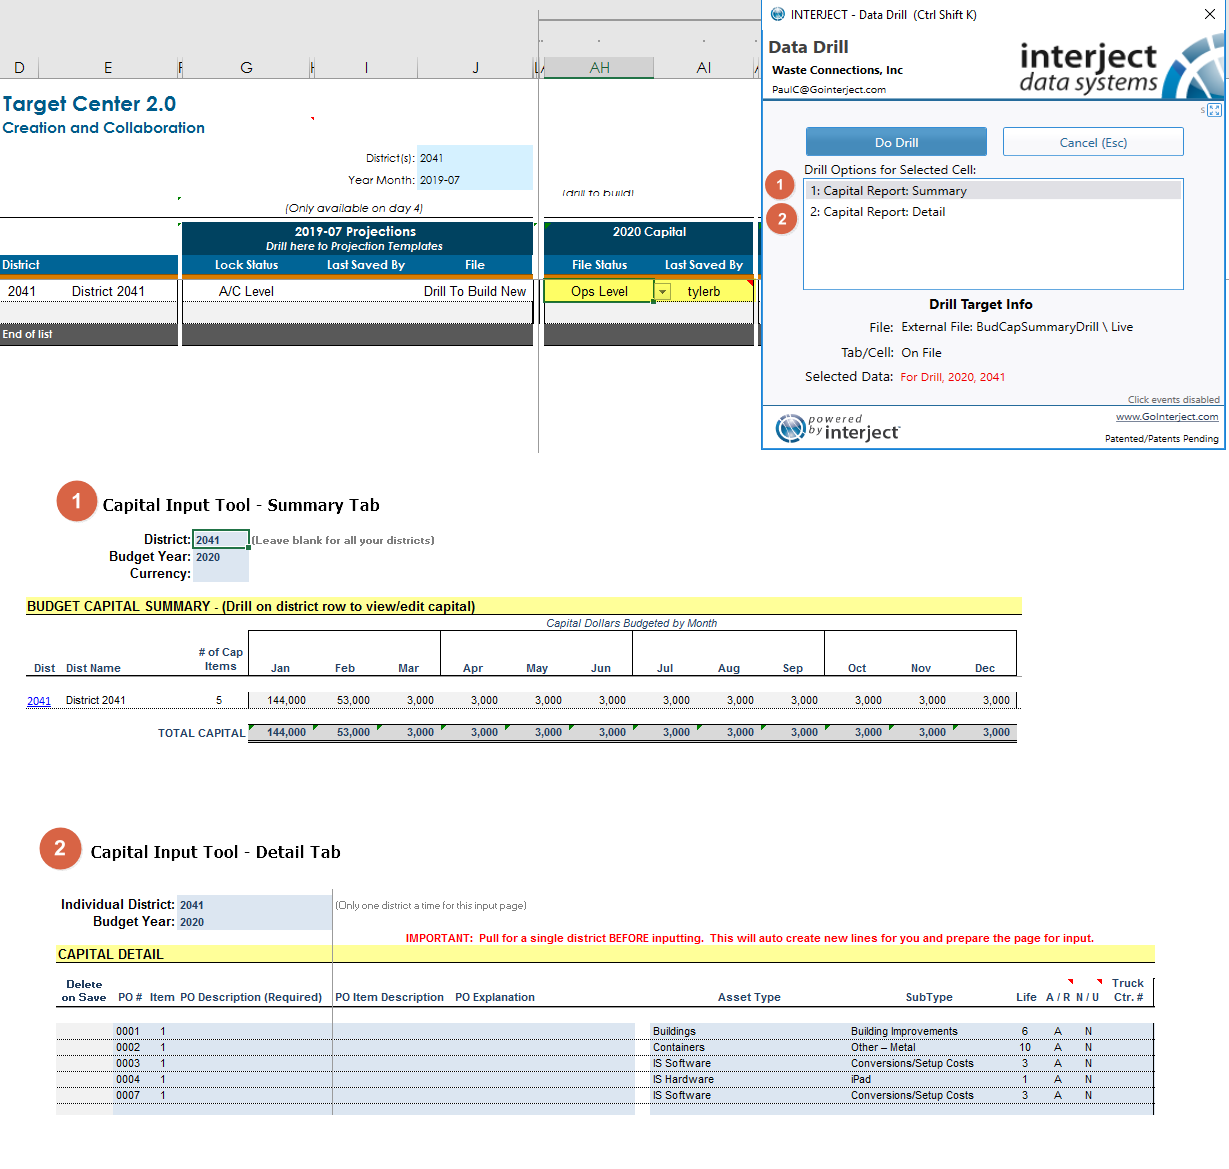The height and width of the screenshot is (1169, 1229).
Task: Click the yellow Ops Level cell
Action: [599, 291]
